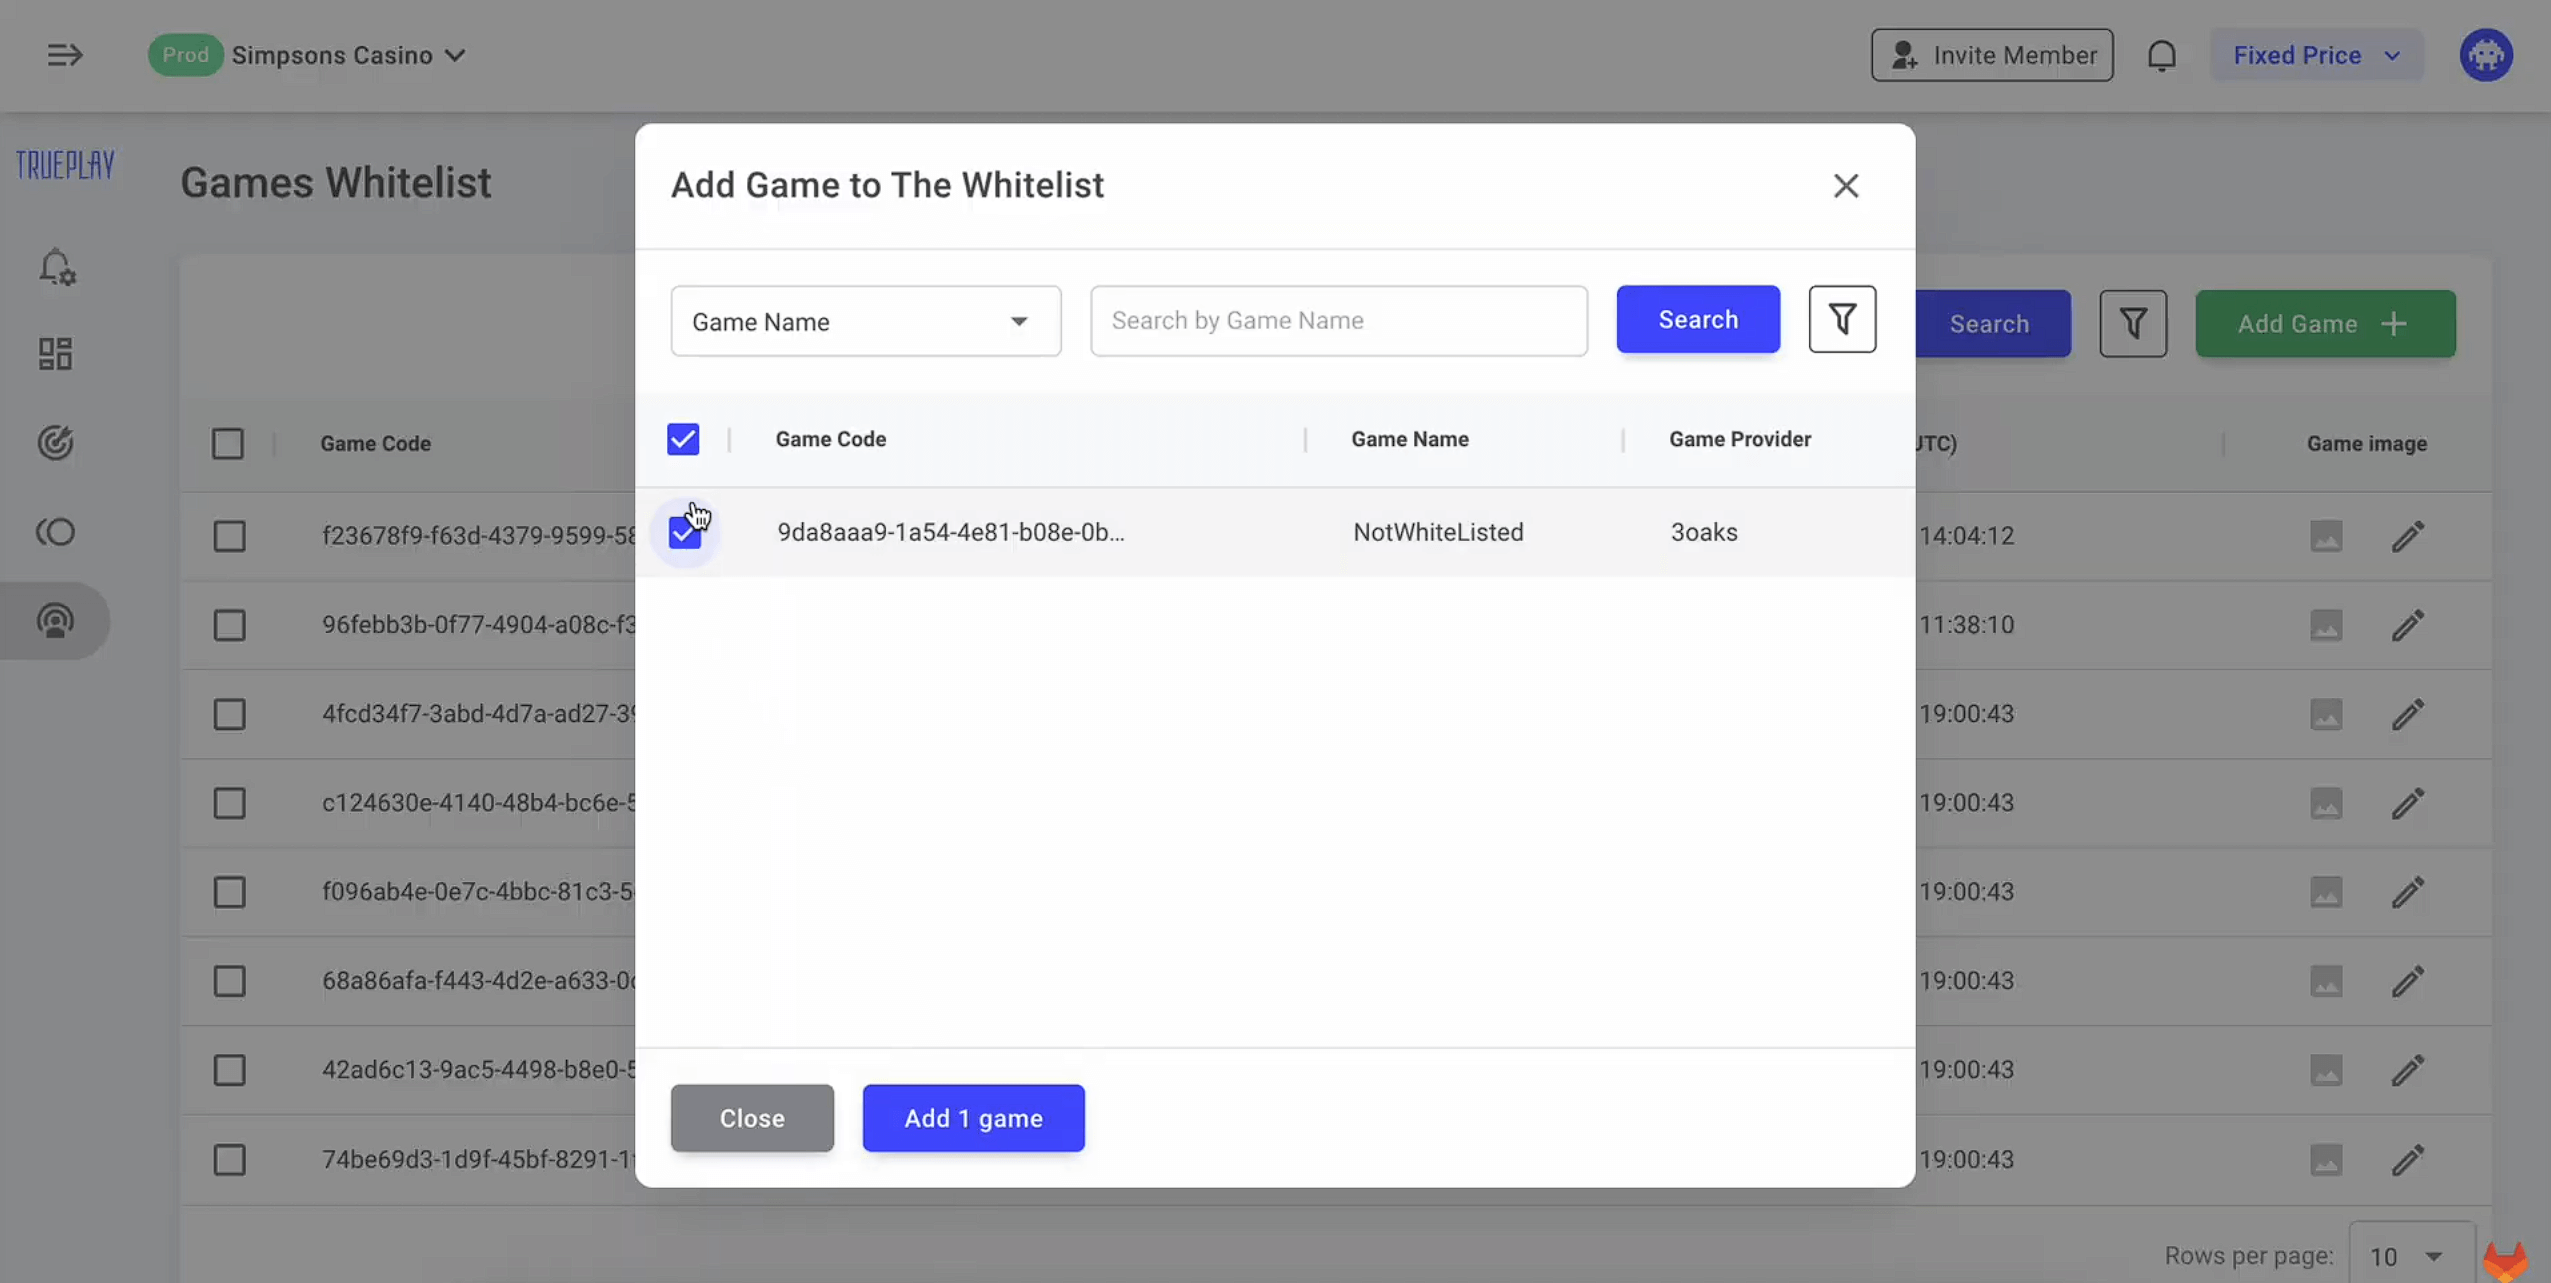This screenshot has width=2551, height=1283.
Task: Open the Game Name search type dropdown
Action: coord(865,321)
